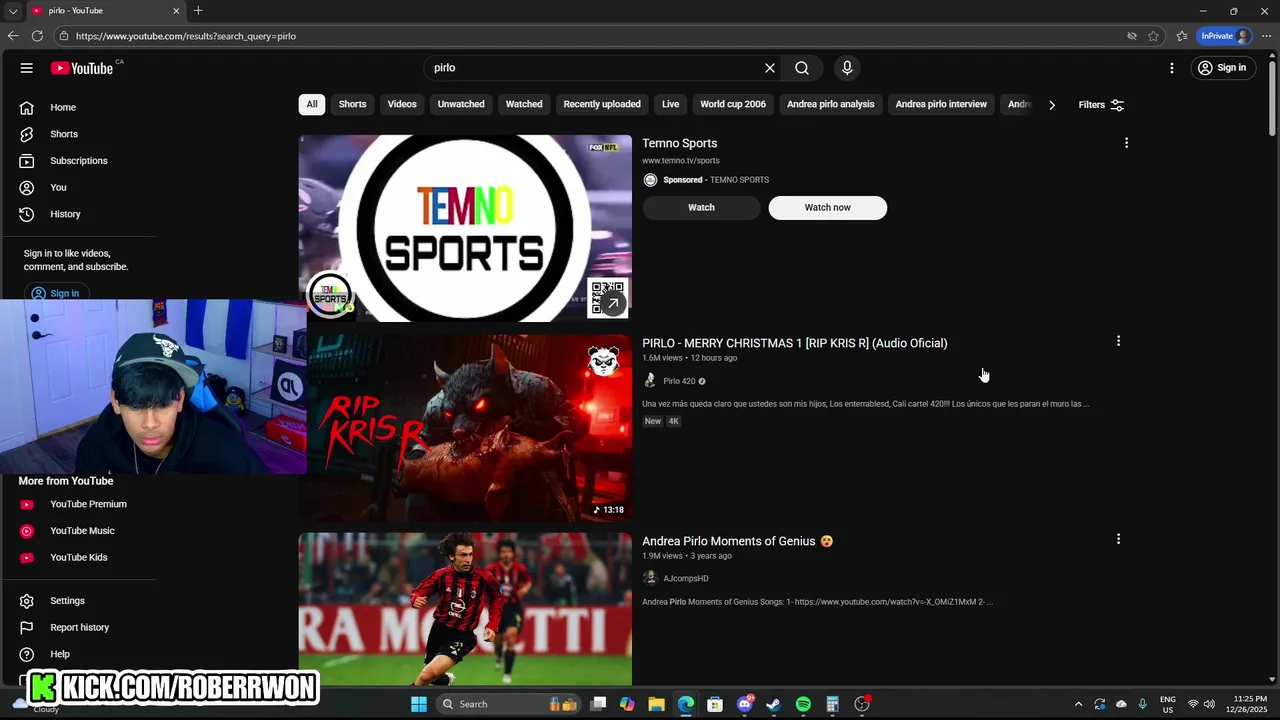Click the InPrivate profile badge
Screen dimensions: 1280x720
pyautogui.click(x=1225, y=36)
